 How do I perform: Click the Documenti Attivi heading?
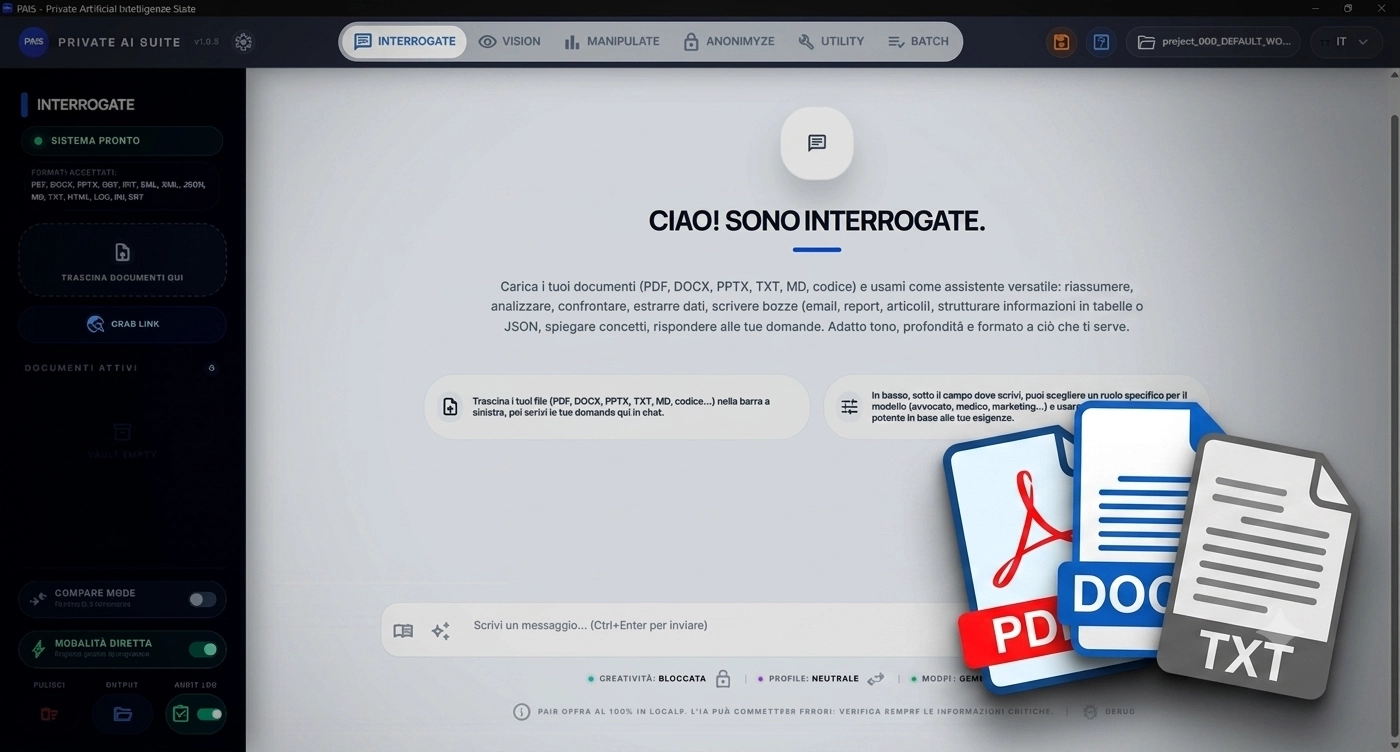pos(81,368)
